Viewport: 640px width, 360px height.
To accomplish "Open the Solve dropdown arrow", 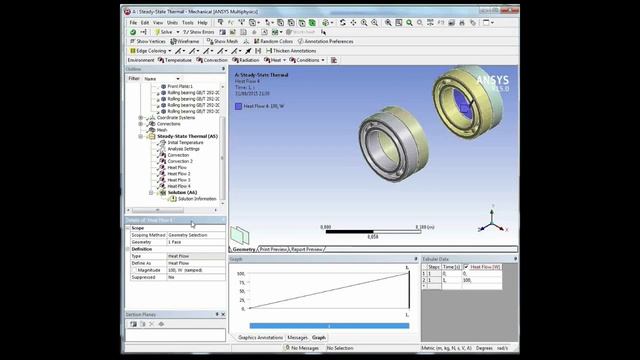I will pyautogui.click(x=178, y=32).
